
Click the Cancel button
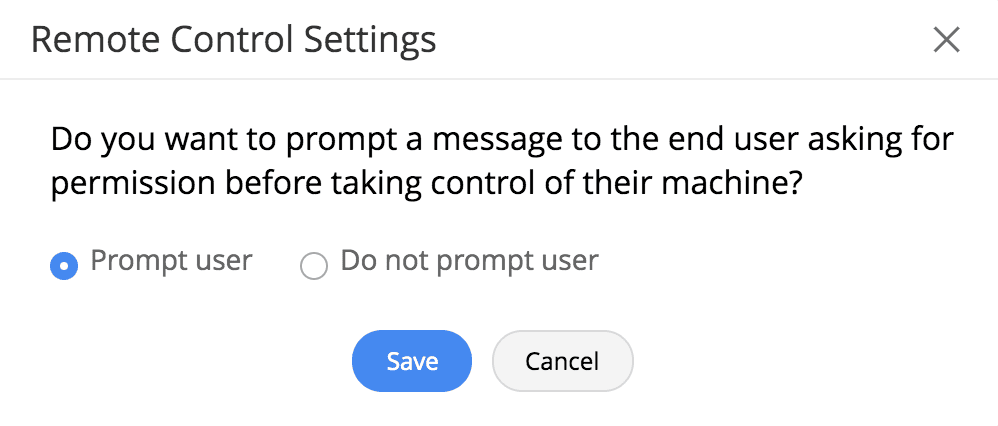[562, 361]
